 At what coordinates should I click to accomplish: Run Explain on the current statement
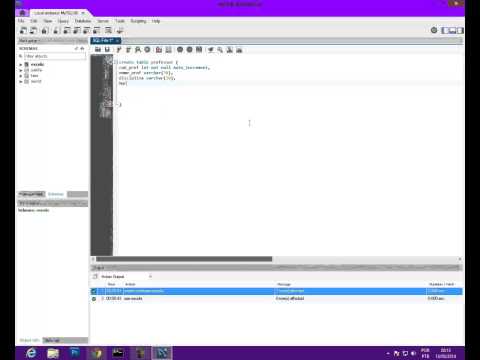[x=138, y=50]
